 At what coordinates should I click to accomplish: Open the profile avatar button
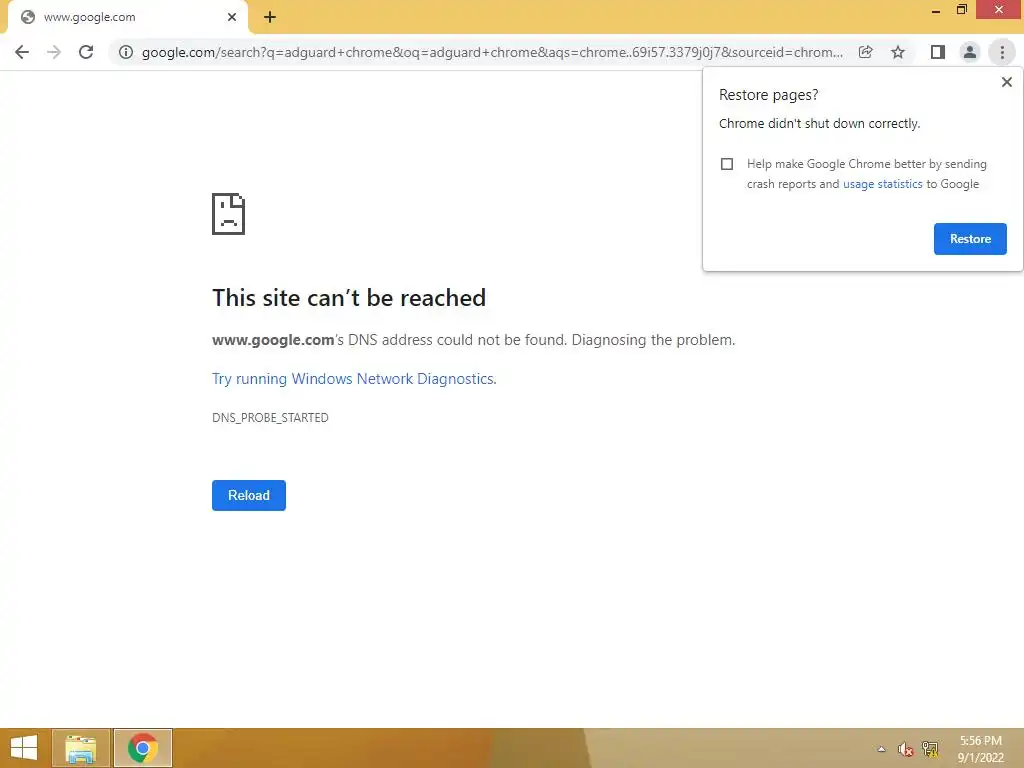[970, 52]
